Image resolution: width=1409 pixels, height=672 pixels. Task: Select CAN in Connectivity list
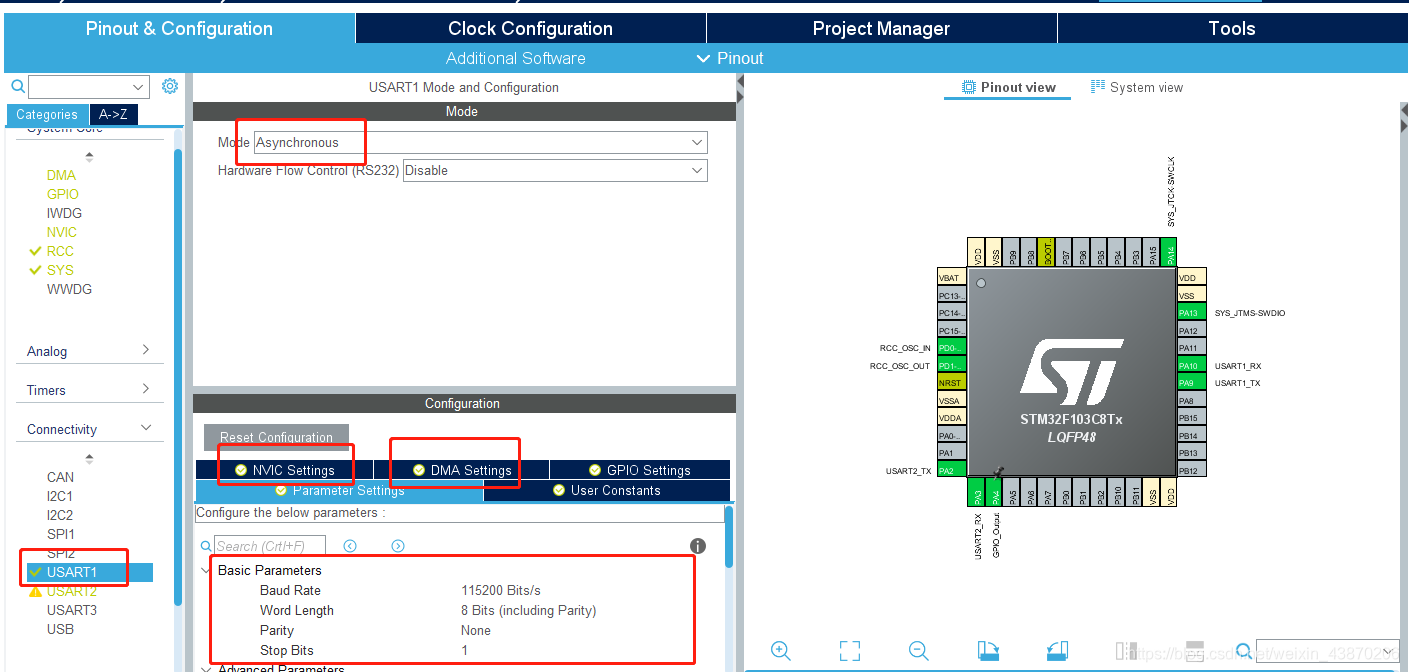click(x=60, y=477)
